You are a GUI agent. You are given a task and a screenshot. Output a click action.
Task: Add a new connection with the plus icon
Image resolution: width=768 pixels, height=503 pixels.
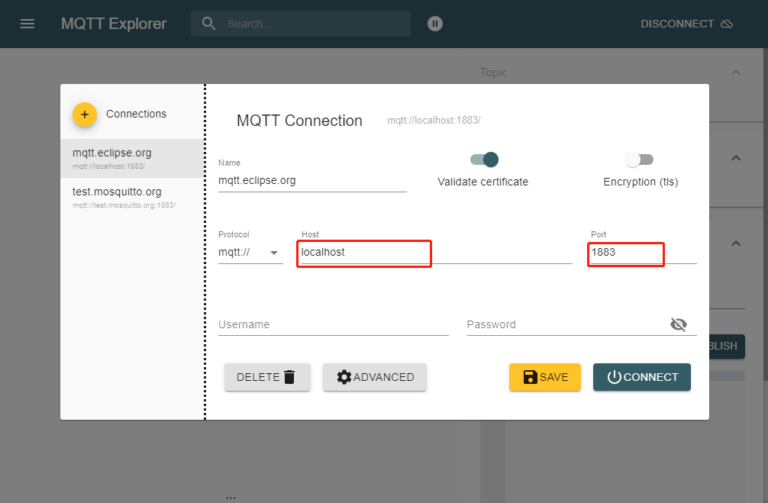(85, 114)
